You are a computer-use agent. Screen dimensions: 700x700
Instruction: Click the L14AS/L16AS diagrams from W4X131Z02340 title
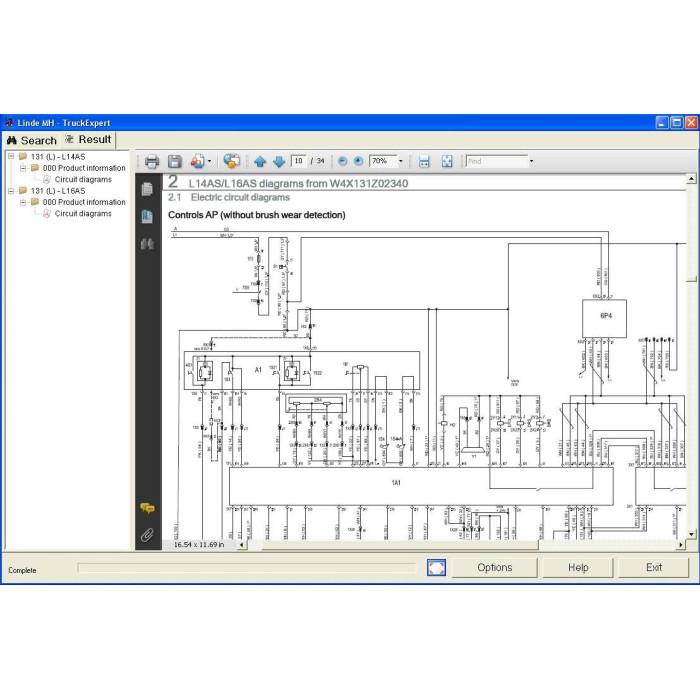[298, 183]
